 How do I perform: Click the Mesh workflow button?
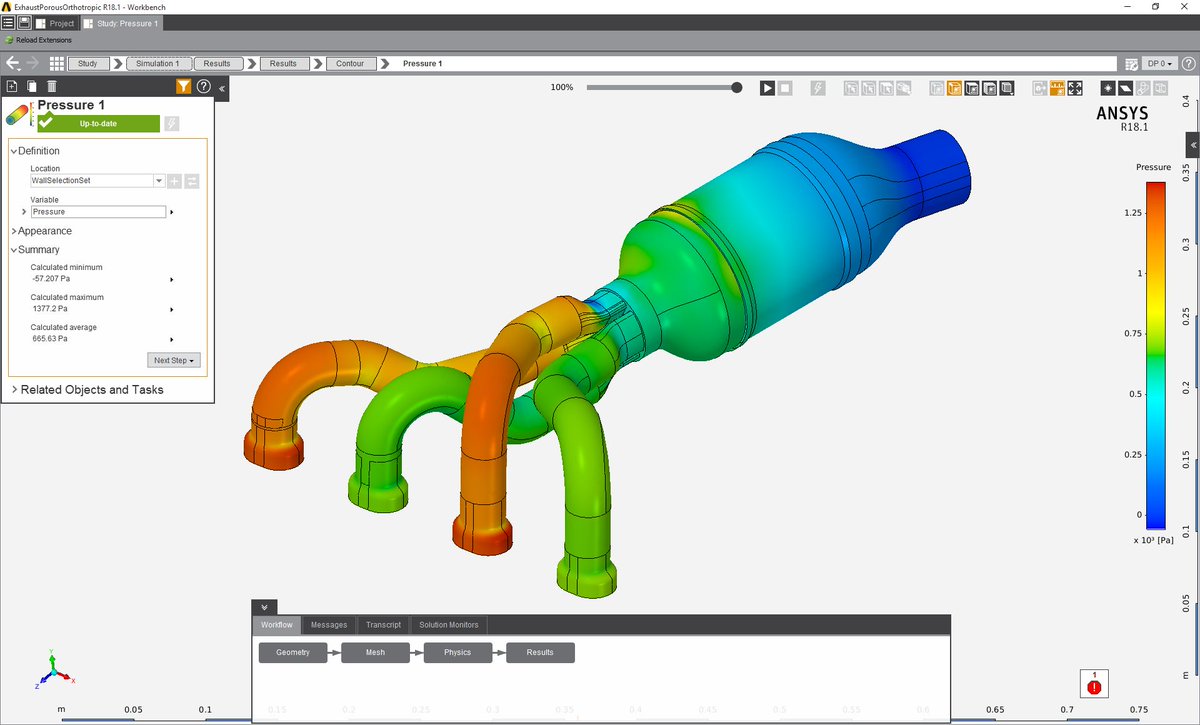[x=375, y=653]
